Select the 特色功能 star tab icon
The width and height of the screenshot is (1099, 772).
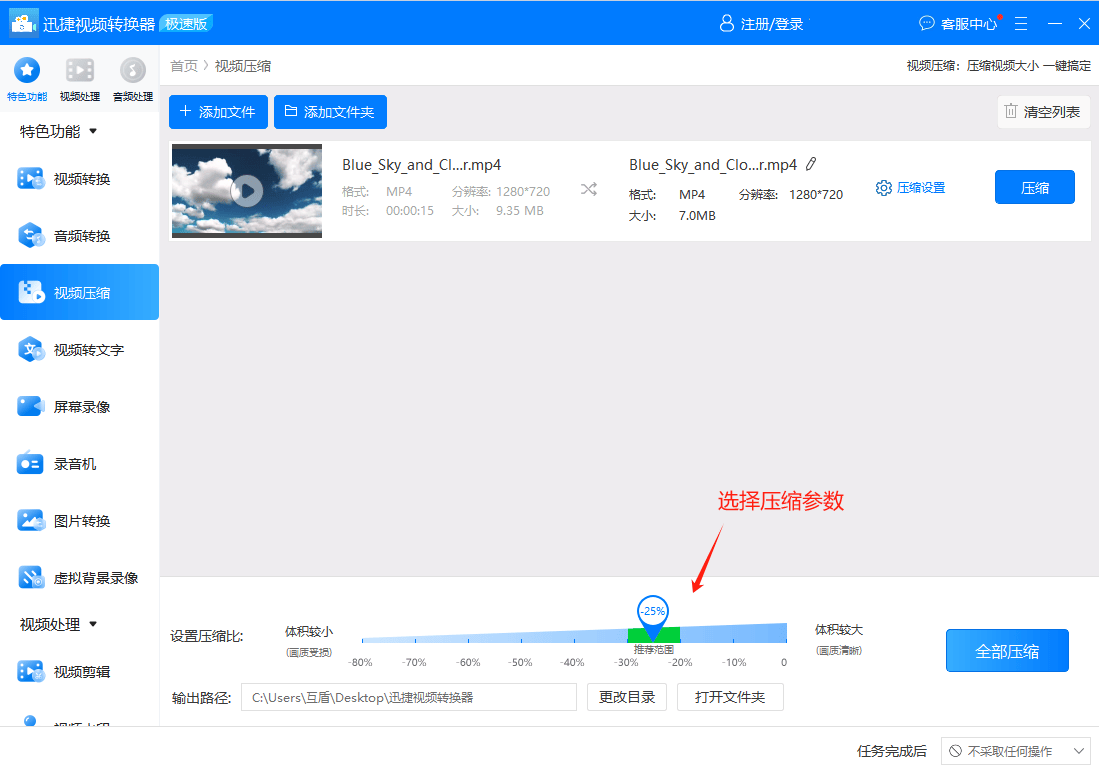click(x=27, y=70)
